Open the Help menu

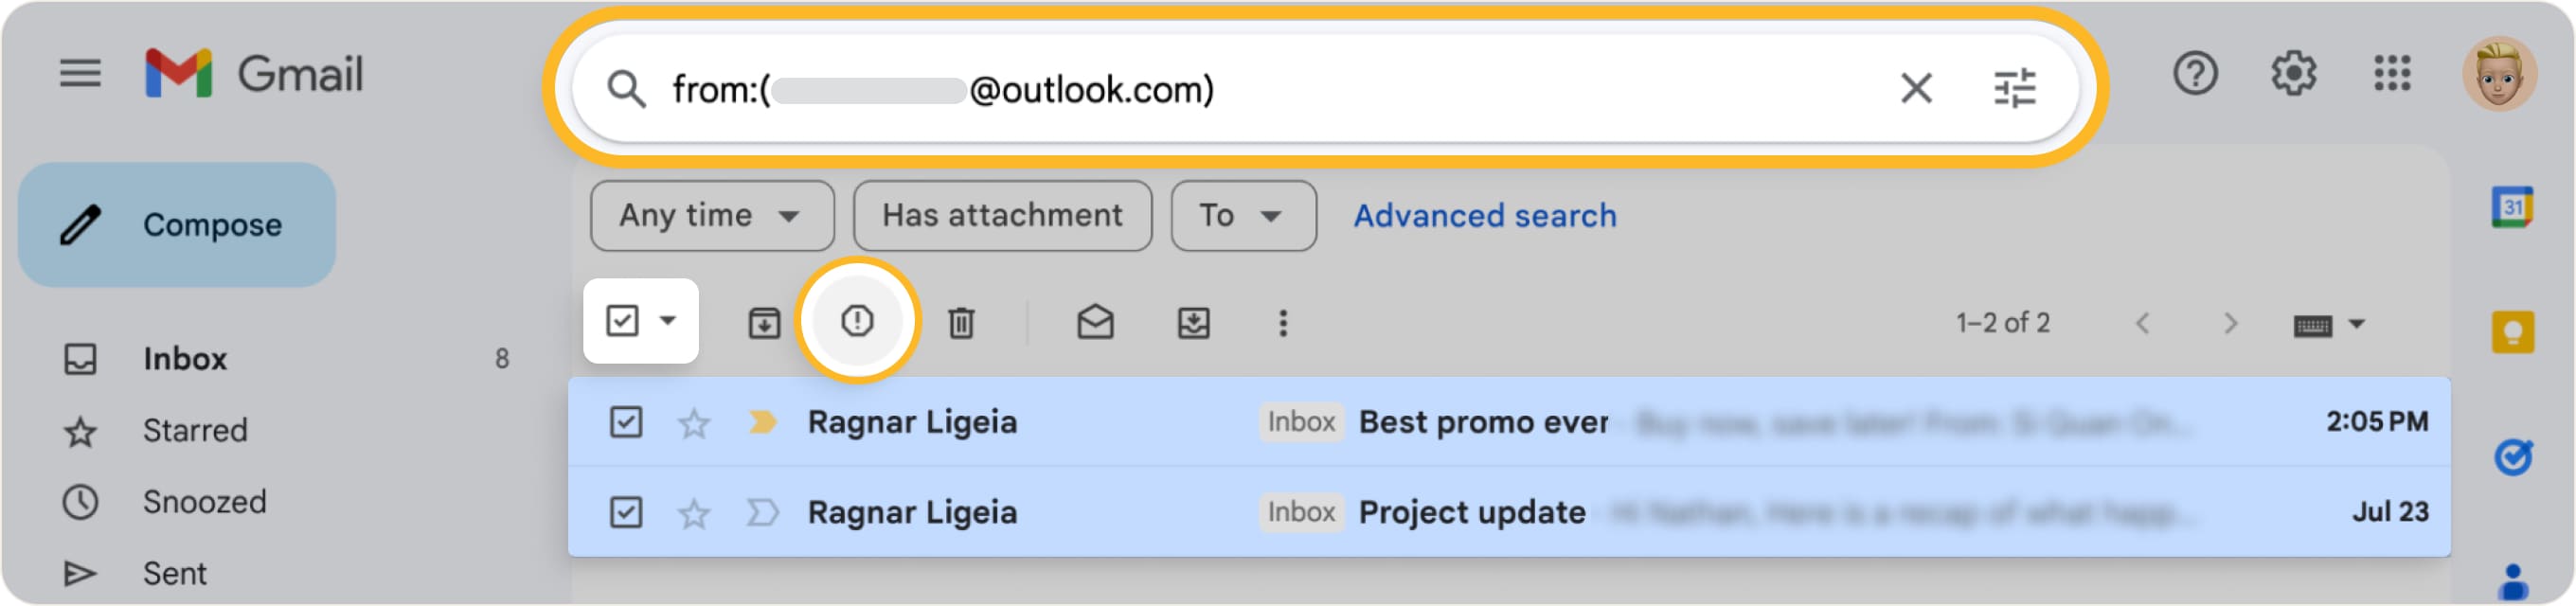click(2196, 73)
